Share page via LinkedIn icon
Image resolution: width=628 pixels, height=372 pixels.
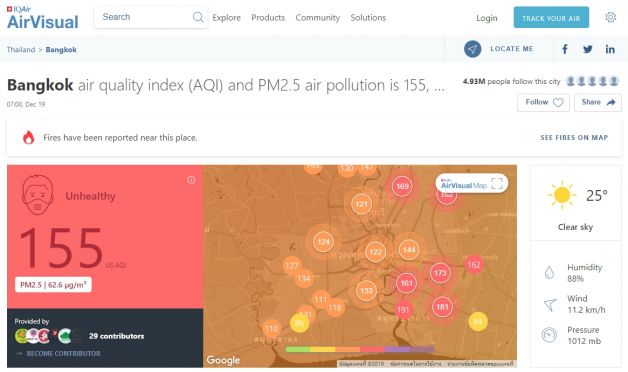coord(610,49)
